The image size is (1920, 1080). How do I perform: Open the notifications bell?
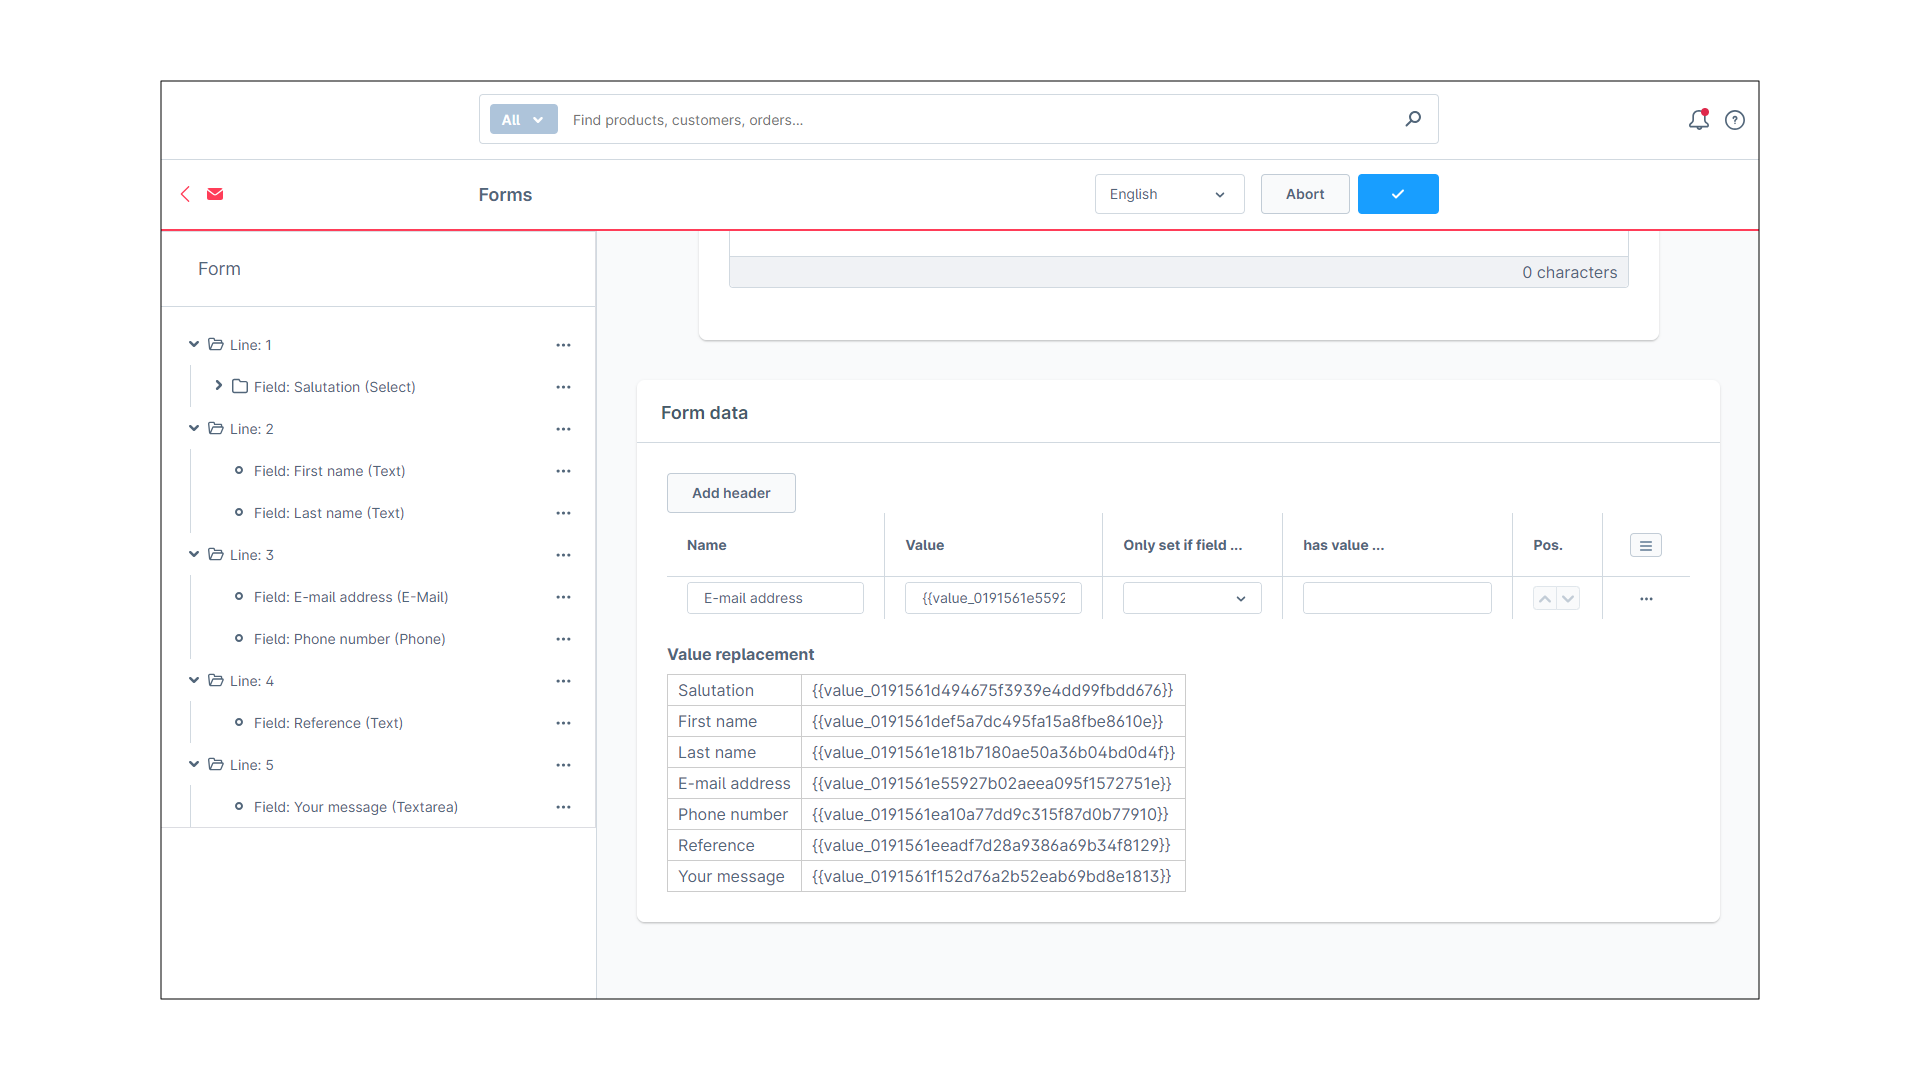(1698, 120)
